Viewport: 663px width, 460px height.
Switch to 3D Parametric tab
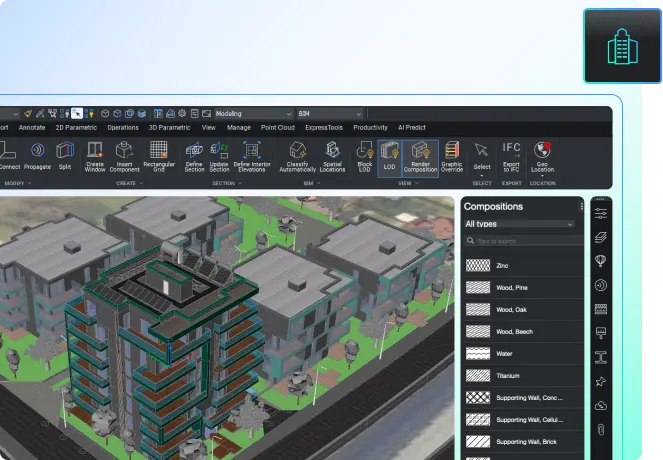(170, 127)
